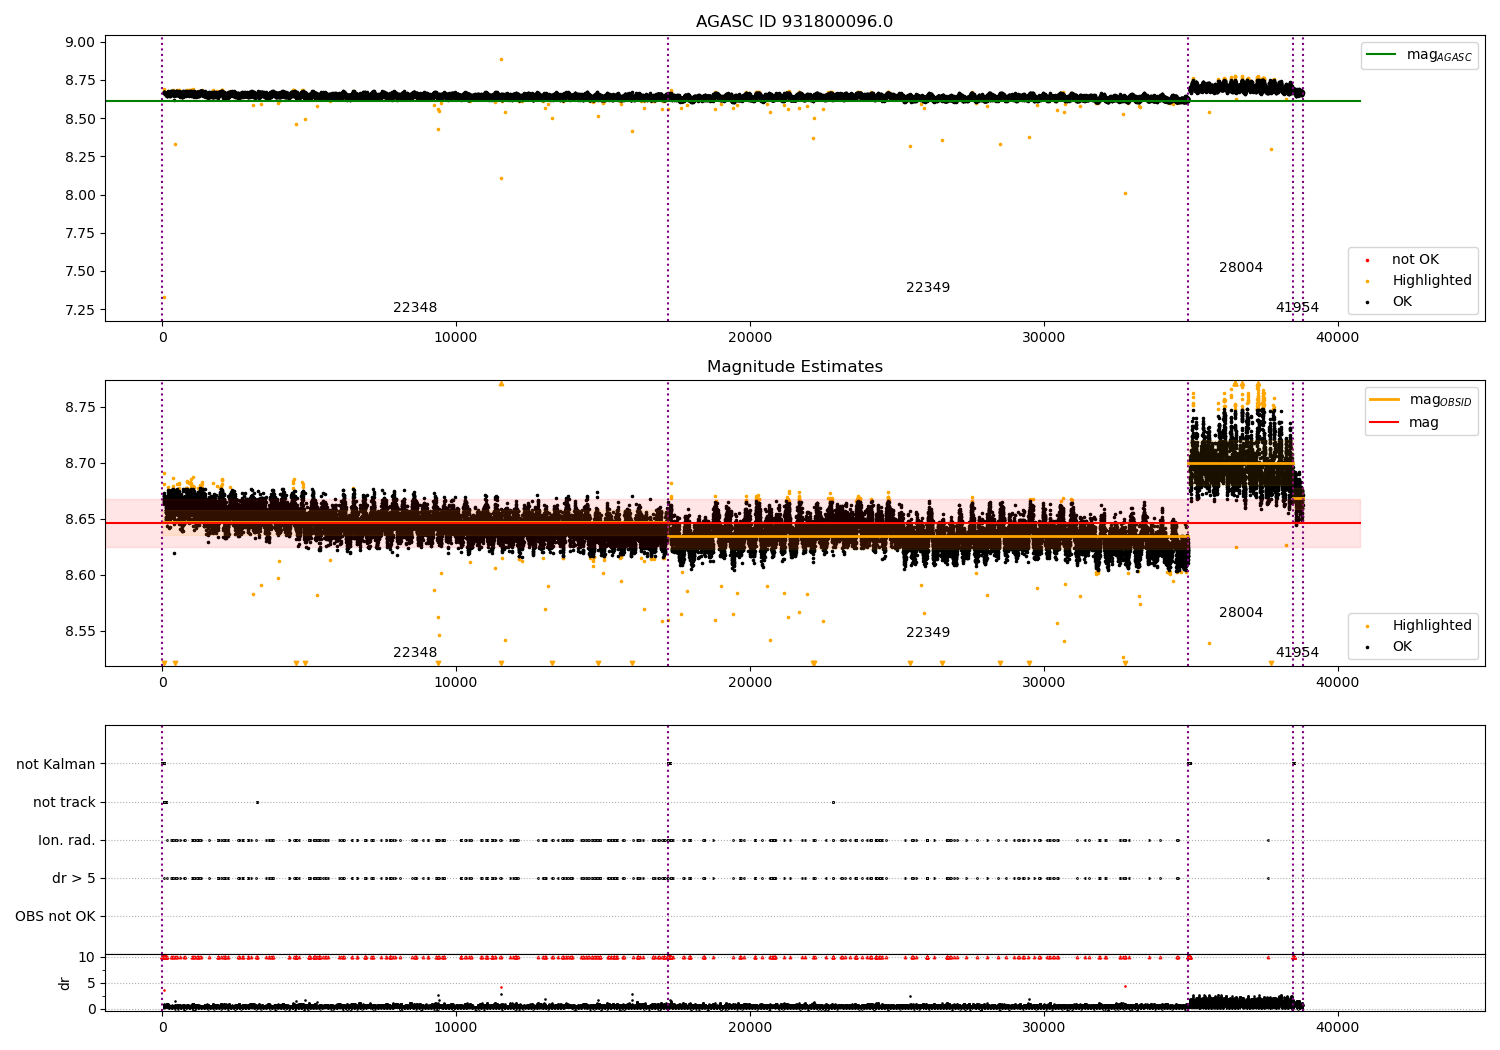Select the 'not OK' legend label
Screen dimensions: 1500x1050
click(x=1415, y=259)
